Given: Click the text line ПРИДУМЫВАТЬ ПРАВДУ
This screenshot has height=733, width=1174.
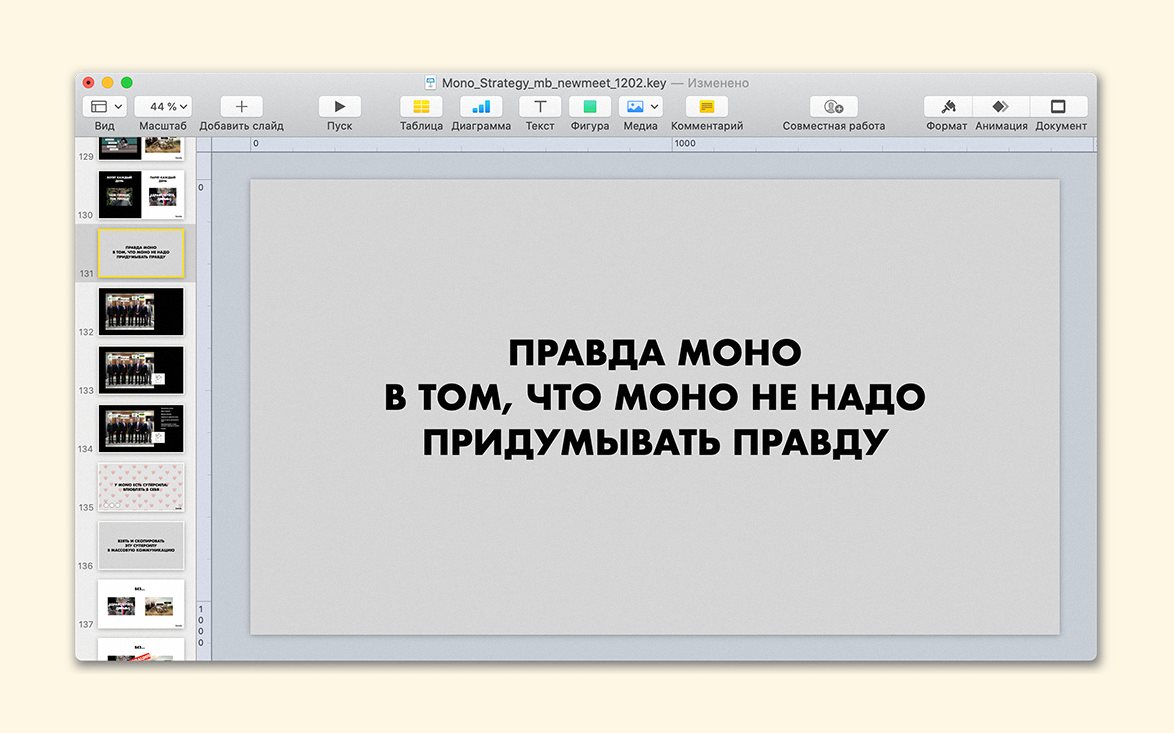Looking at the screenshot, I should tap(655, 443).
